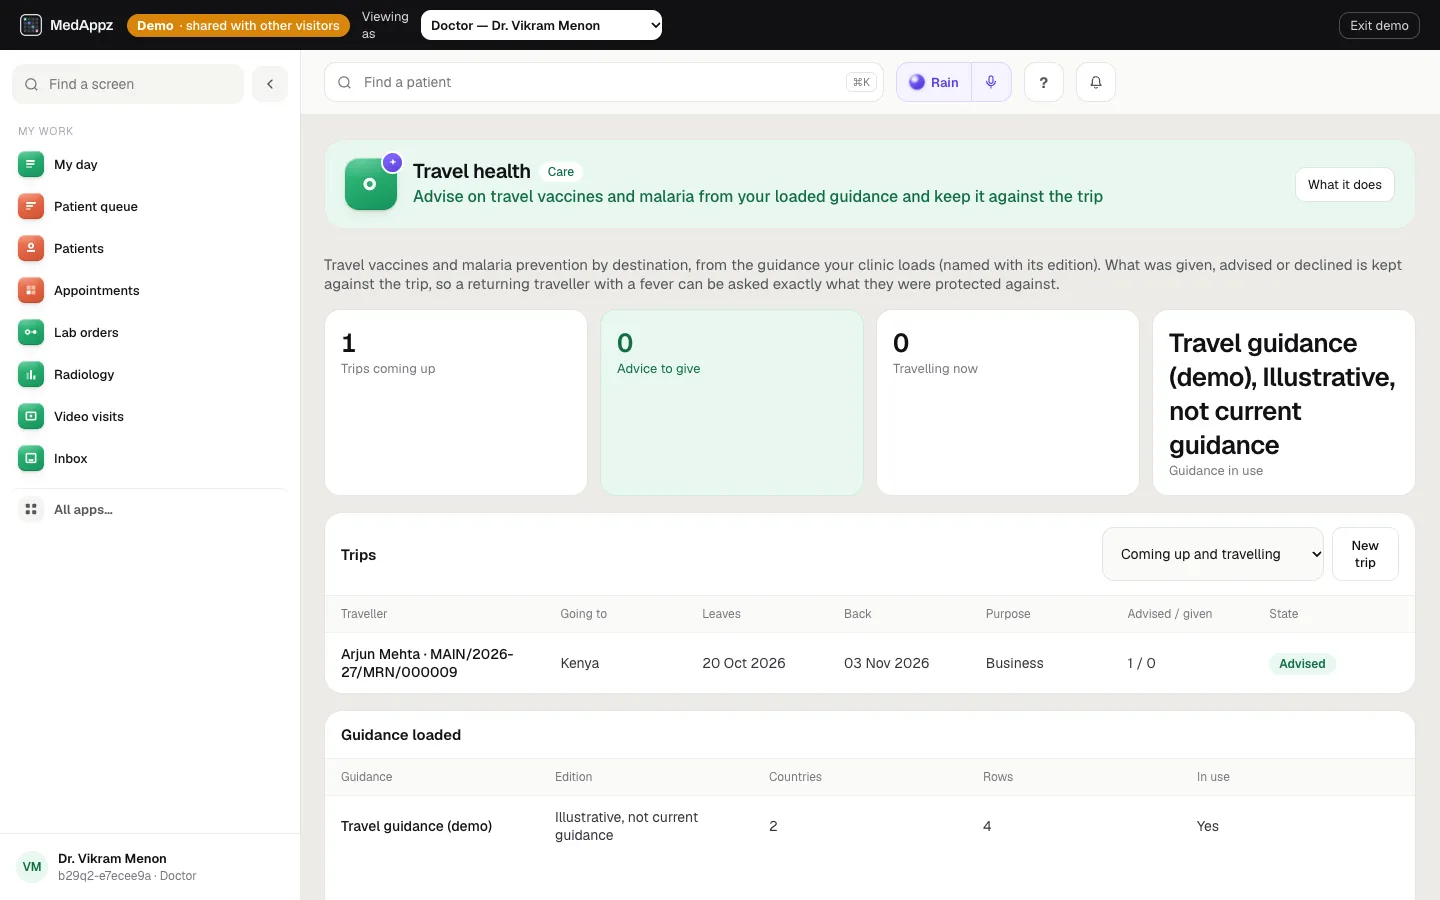
Task: Click the Travel health app icon
Action: [371, 184]
